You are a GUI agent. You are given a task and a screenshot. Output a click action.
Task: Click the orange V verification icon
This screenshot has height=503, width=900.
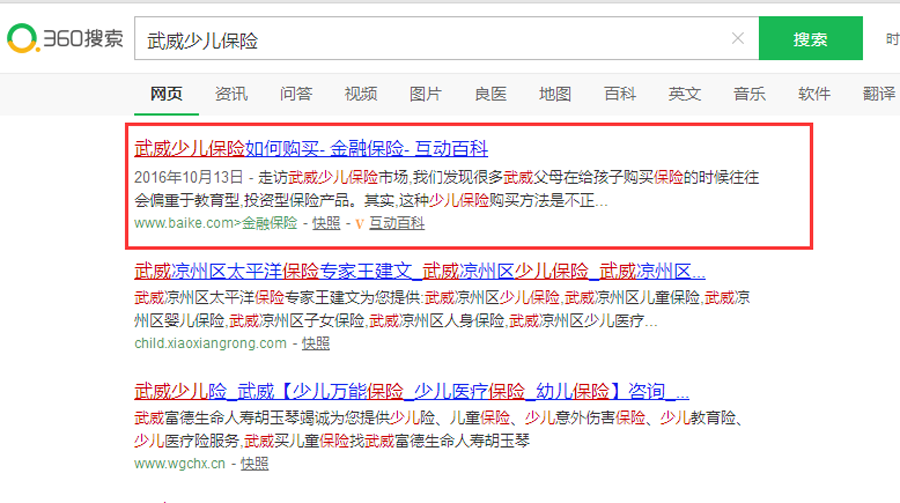click(x=359, y=223)
